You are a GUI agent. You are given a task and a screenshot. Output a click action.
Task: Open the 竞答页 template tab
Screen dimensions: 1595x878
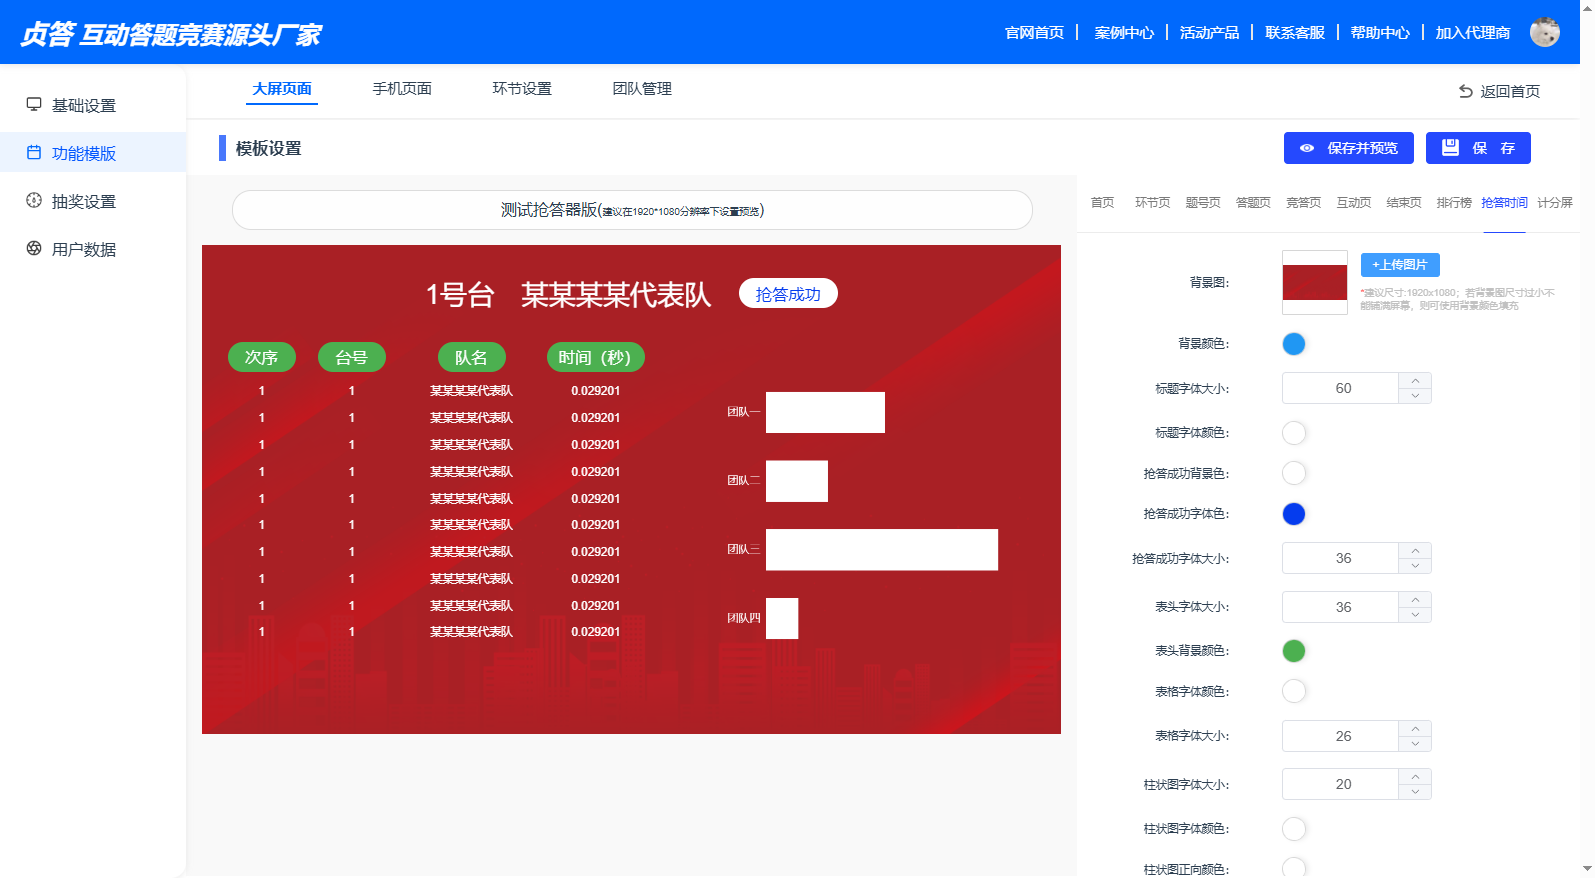click(1303, 202)
